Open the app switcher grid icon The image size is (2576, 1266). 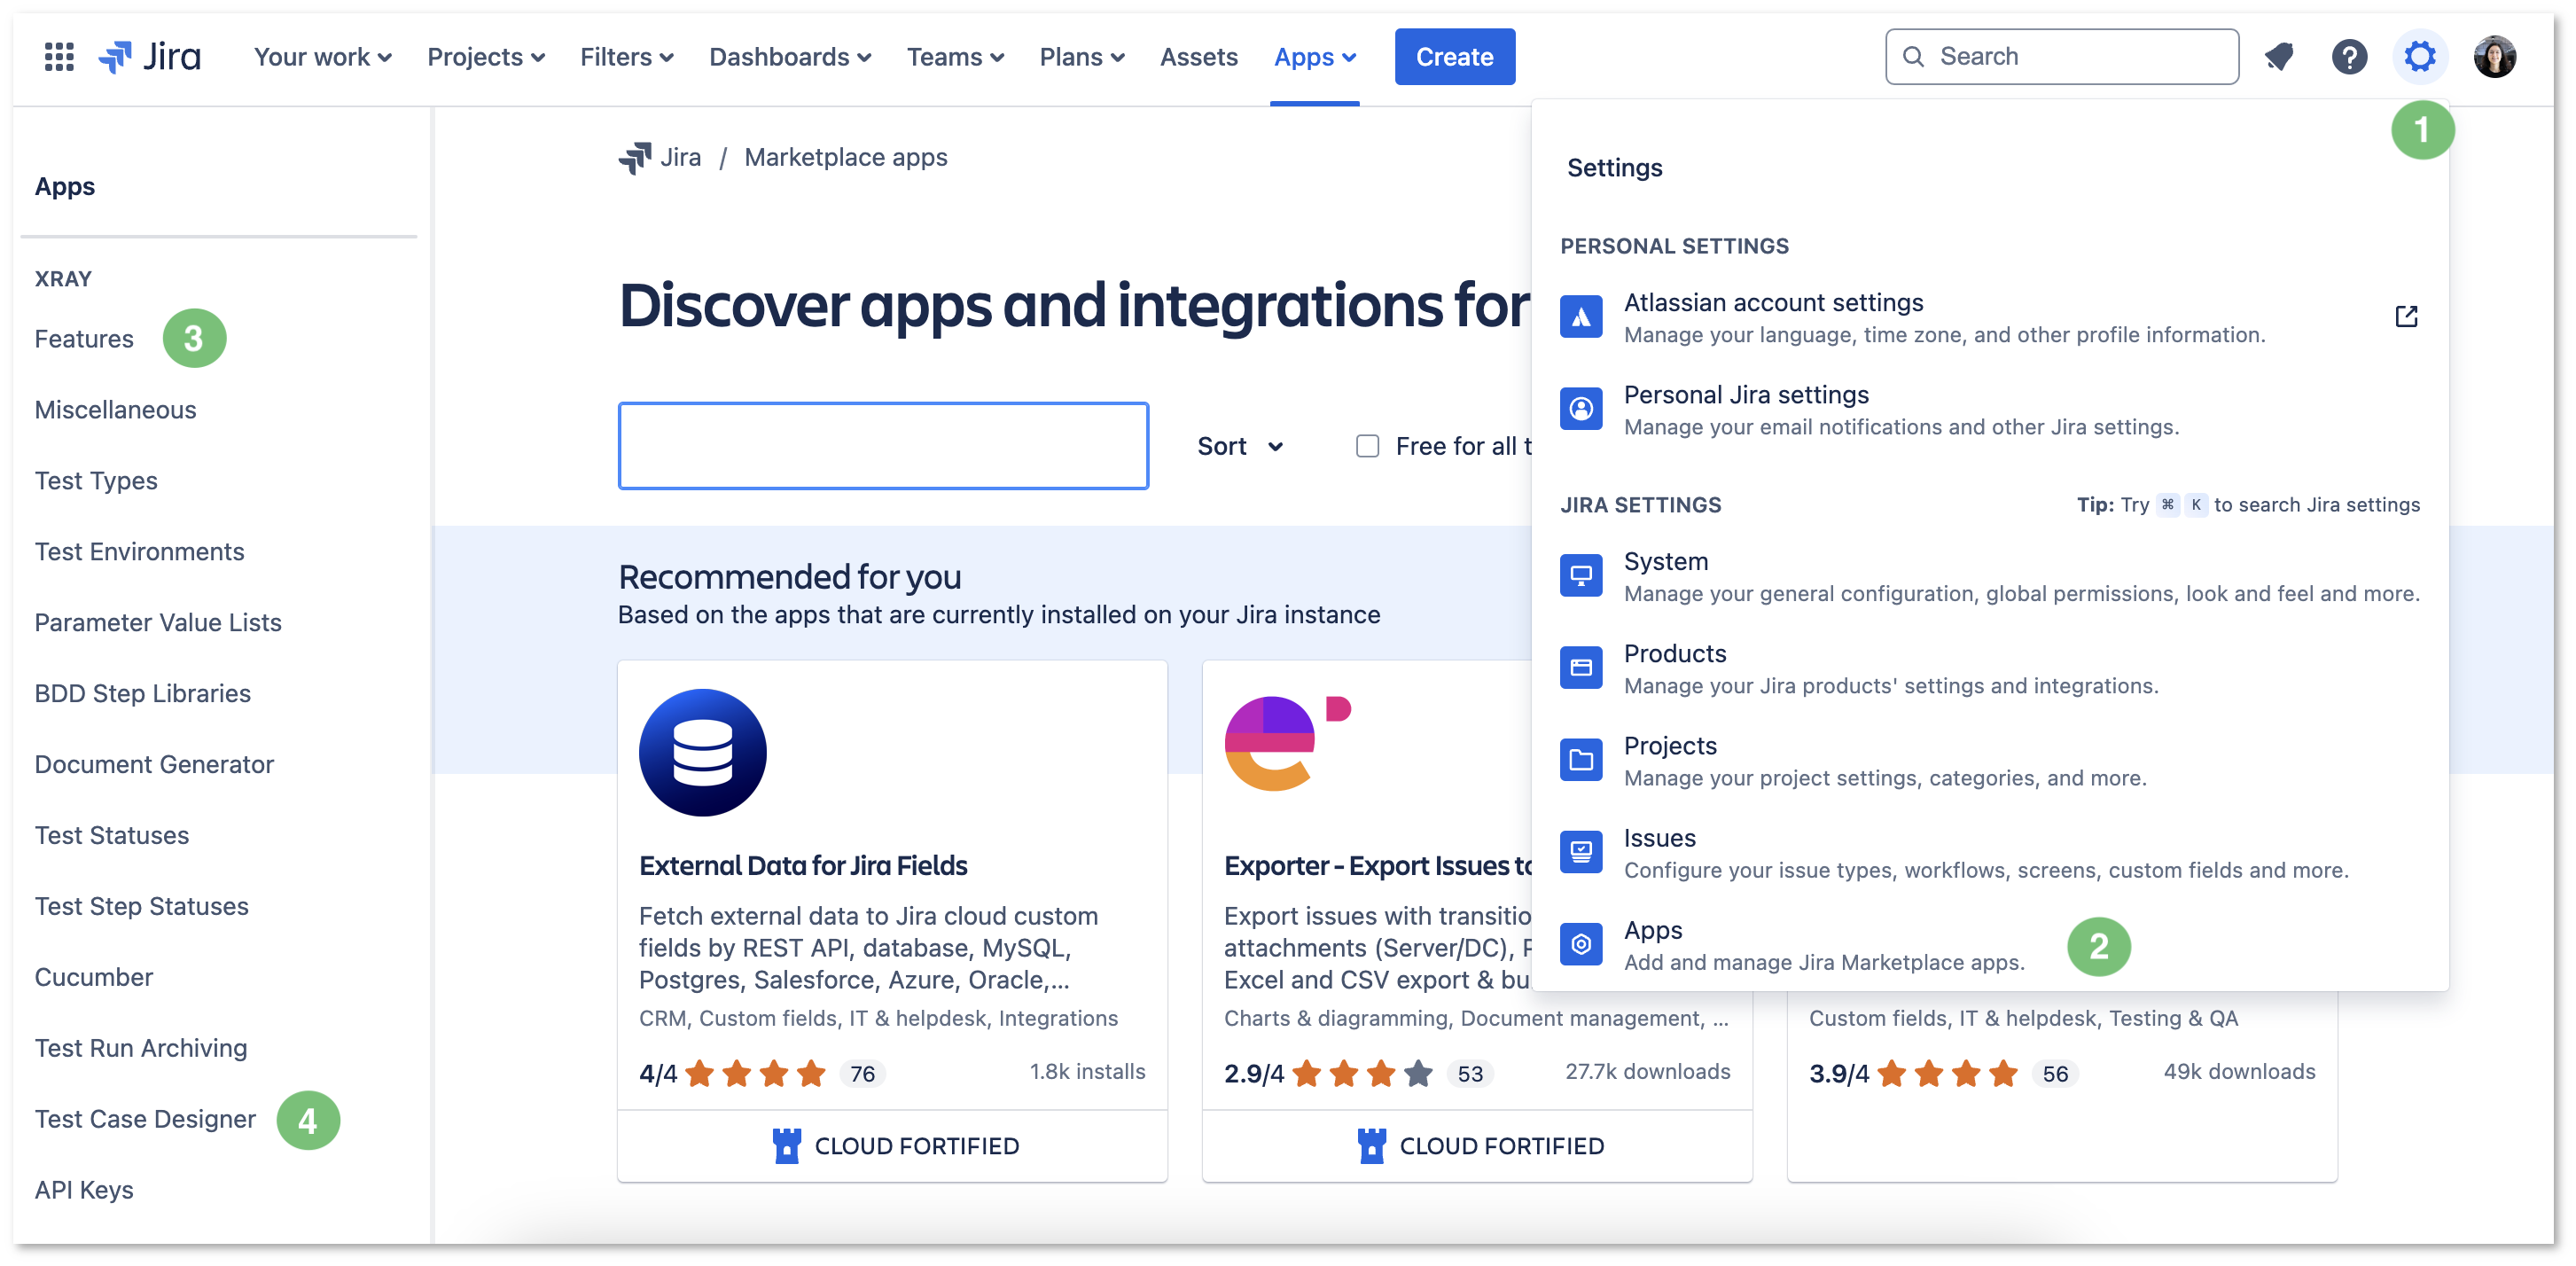click(x=59, y=57)
